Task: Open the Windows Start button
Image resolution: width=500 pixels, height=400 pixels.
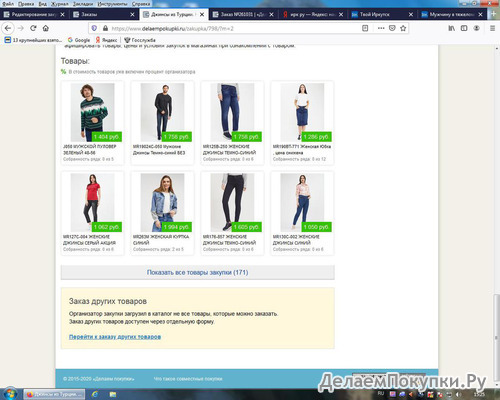Action: point(10,394)
